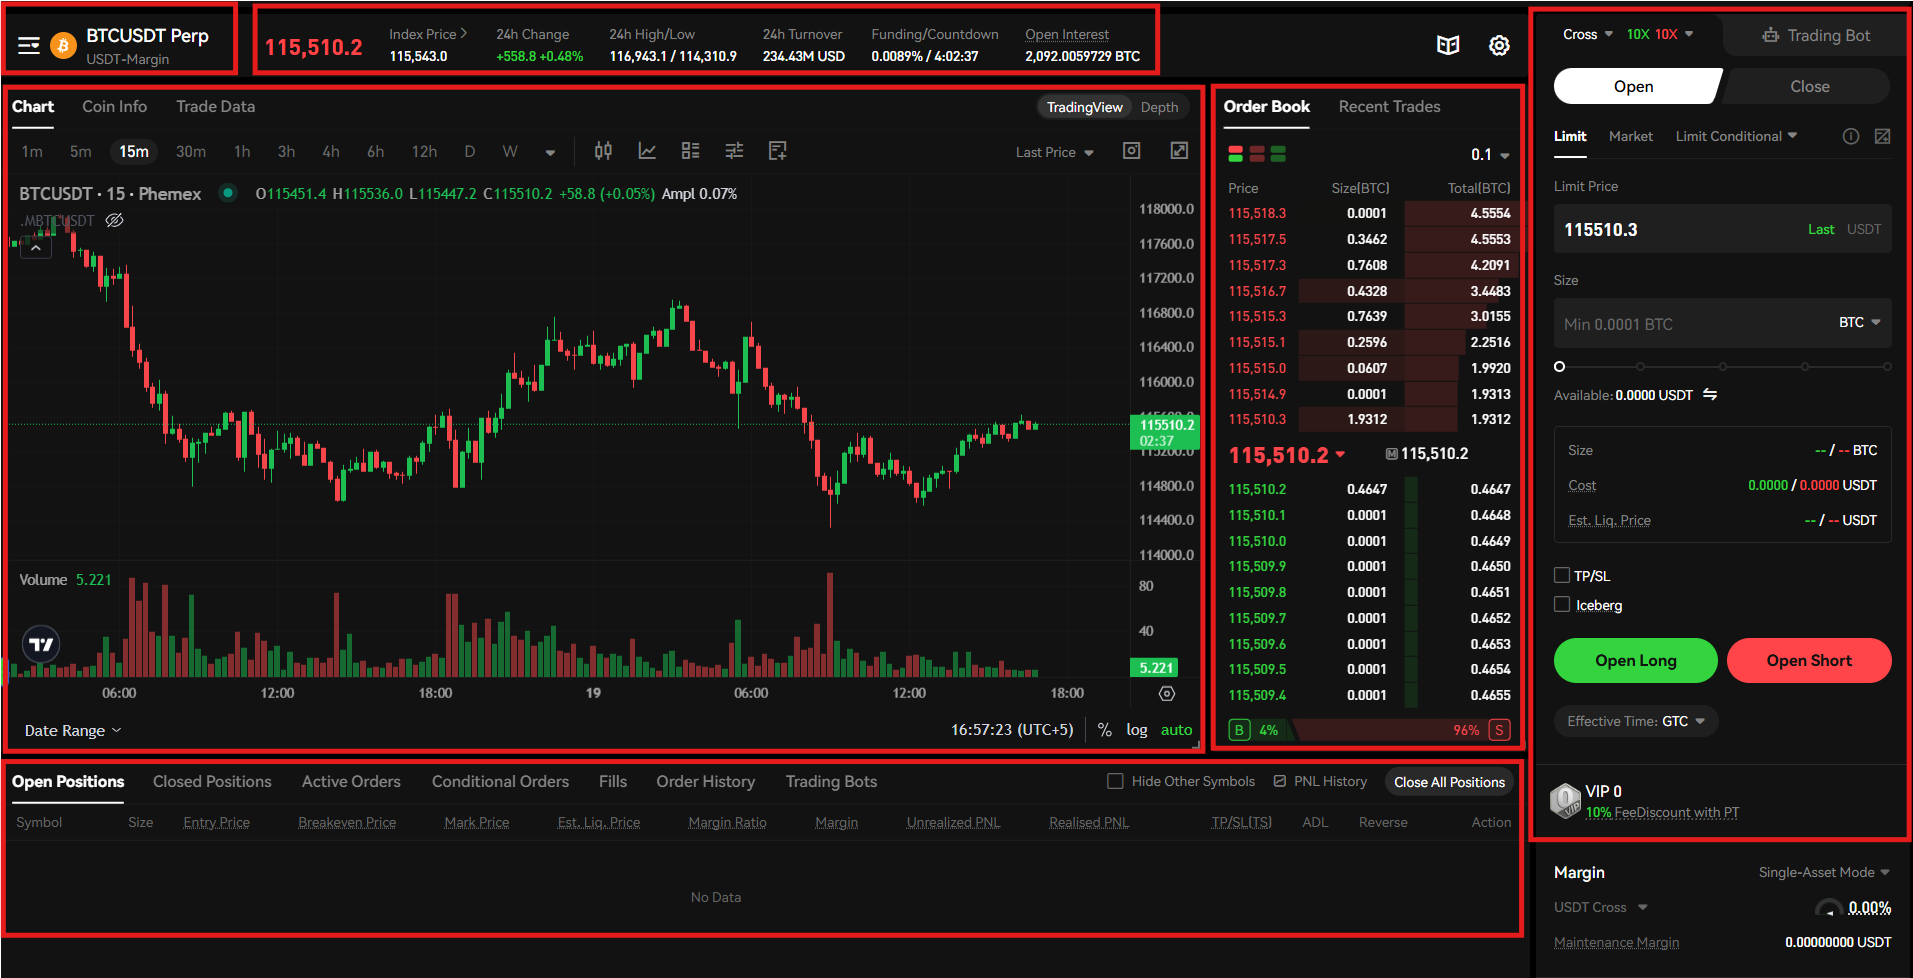Click the Close All Positions button
Viewport: 1913px width, 978px height.
(x=1448, y=781)
